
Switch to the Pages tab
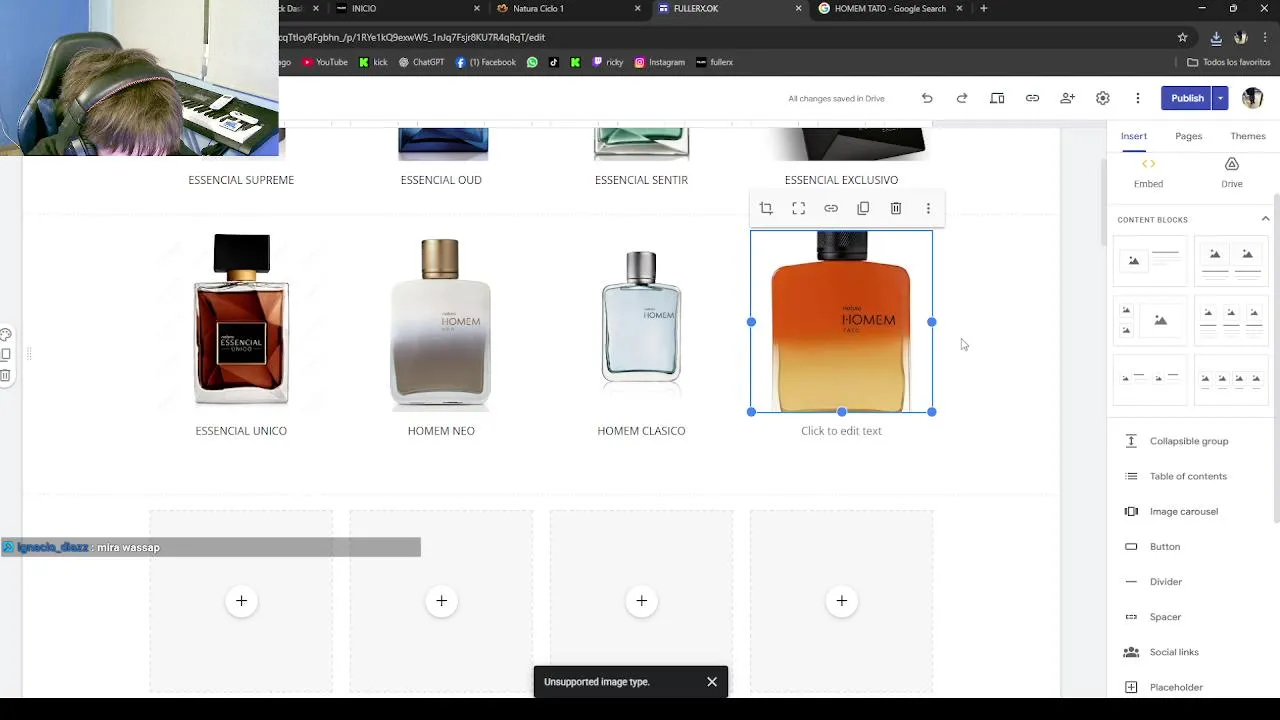point(1188,136)
